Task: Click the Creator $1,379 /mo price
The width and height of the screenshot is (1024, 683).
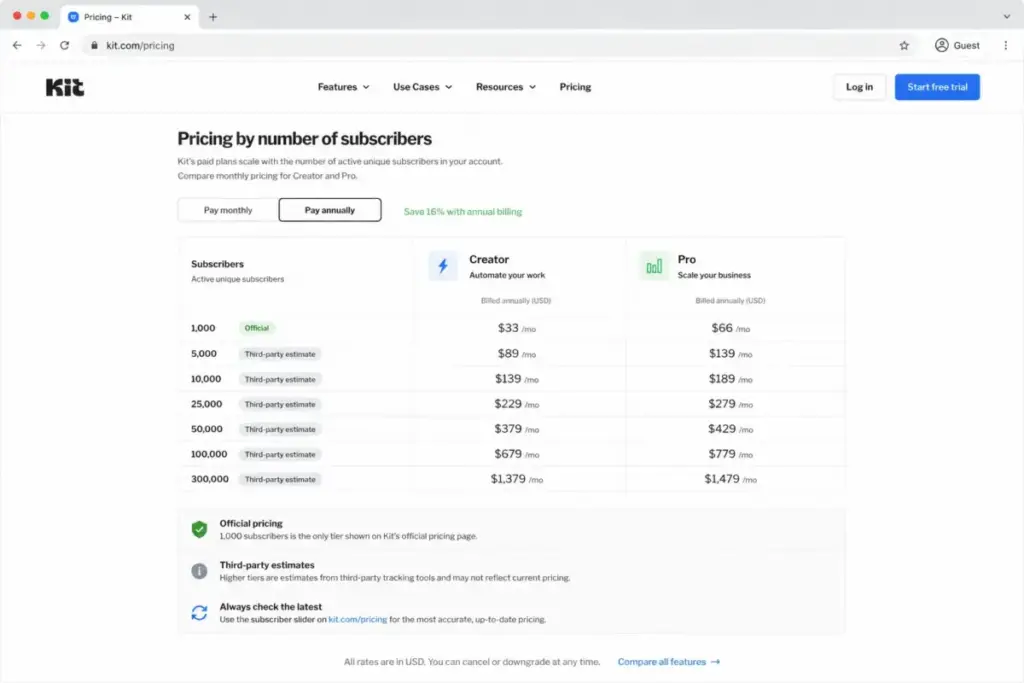Action: tap(517, 479)
